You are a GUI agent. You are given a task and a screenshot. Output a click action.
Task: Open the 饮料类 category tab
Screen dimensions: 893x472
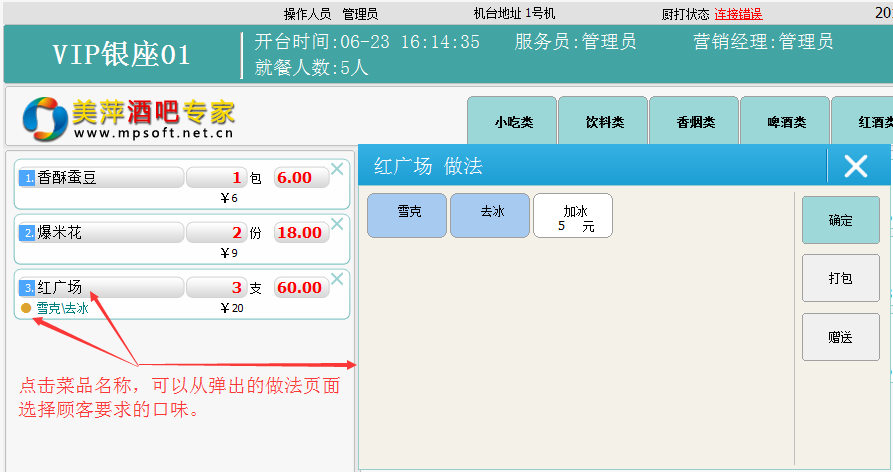(603, 123)
